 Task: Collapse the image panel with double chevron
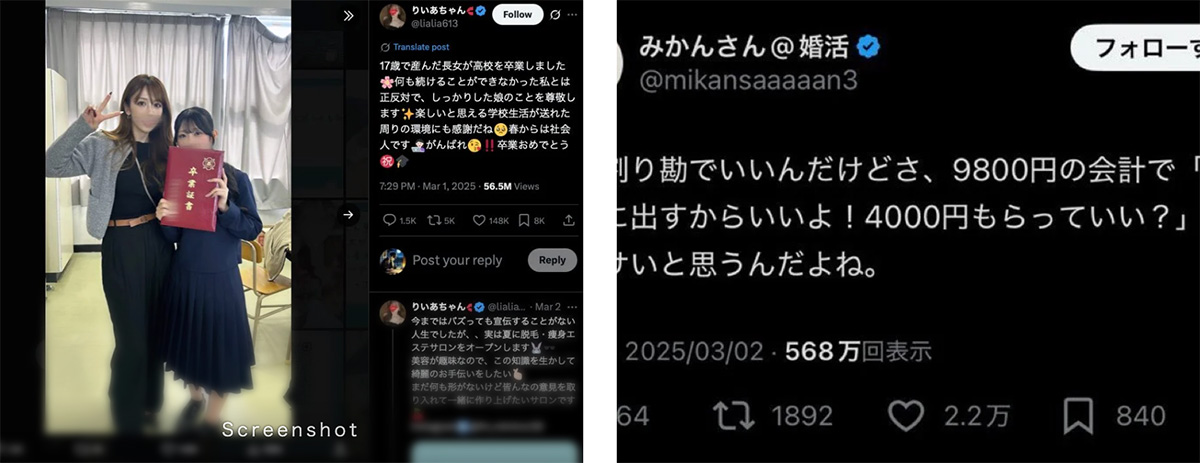[348, 16]
